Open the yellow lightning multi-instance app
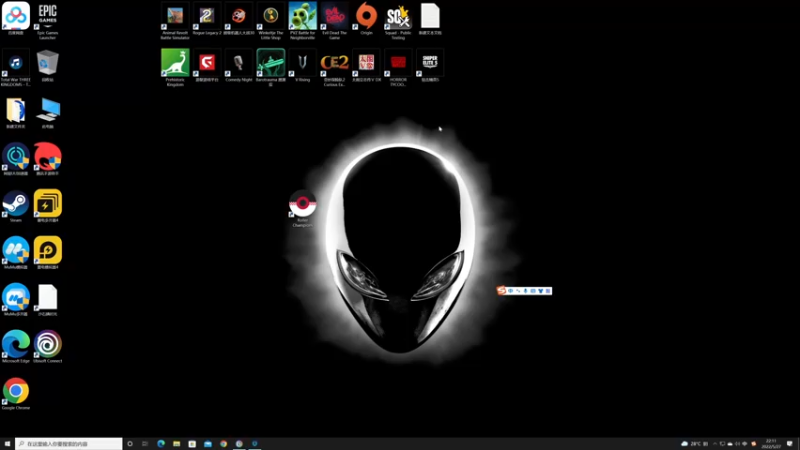Screen dimensions: 800x450 [x=47, y=204]
